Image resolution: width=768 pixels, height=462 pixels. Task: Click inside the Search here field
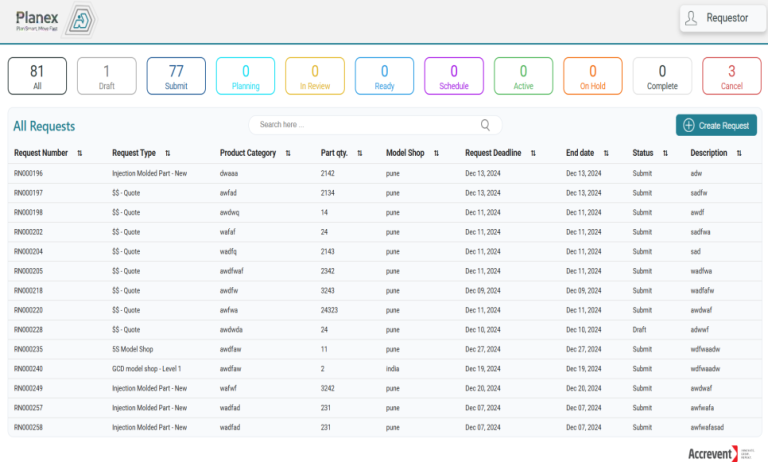pos(365,125)
